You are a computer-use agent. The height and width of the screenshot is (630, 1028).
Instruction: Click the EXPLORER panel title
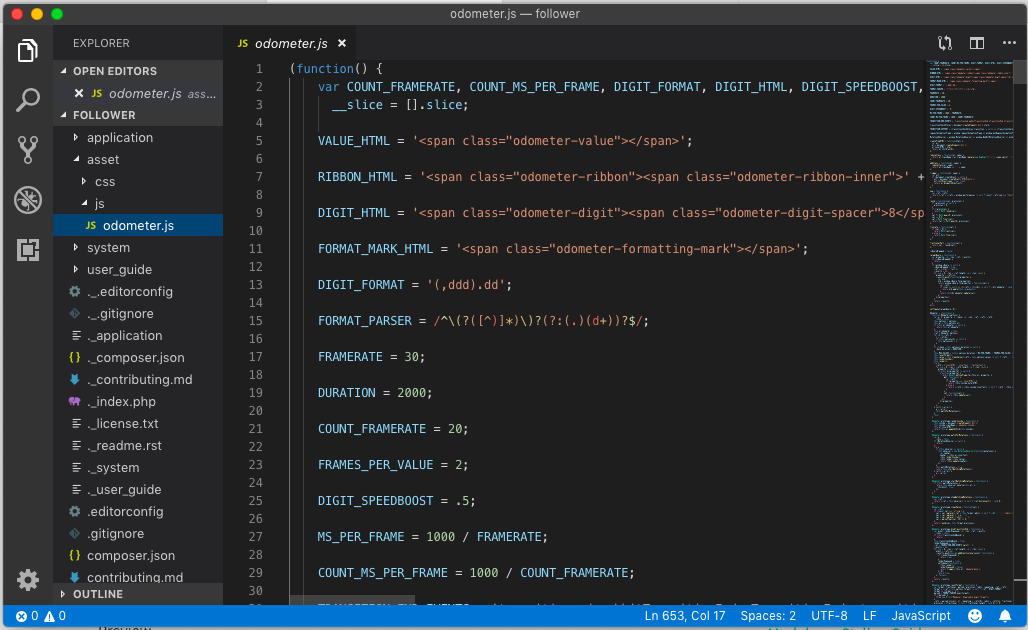101,43
